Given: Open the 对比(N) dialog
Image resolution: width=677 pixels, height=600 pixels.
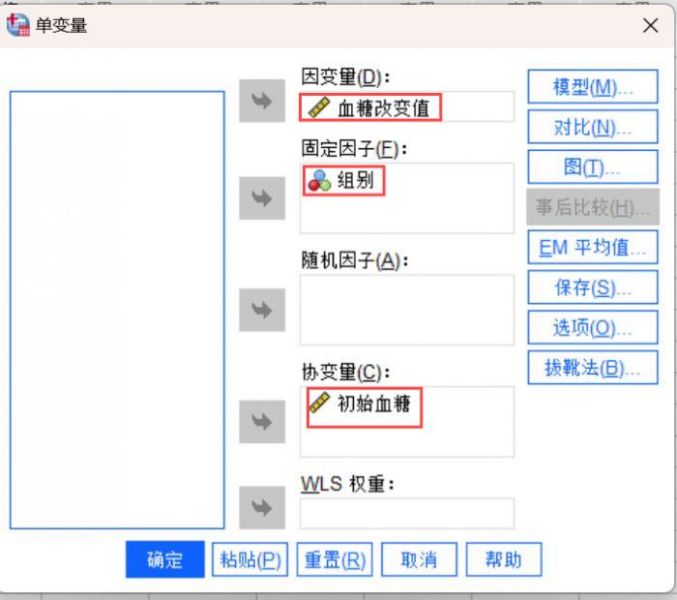Looking at the screenshot, I should [x=593, y=127].
